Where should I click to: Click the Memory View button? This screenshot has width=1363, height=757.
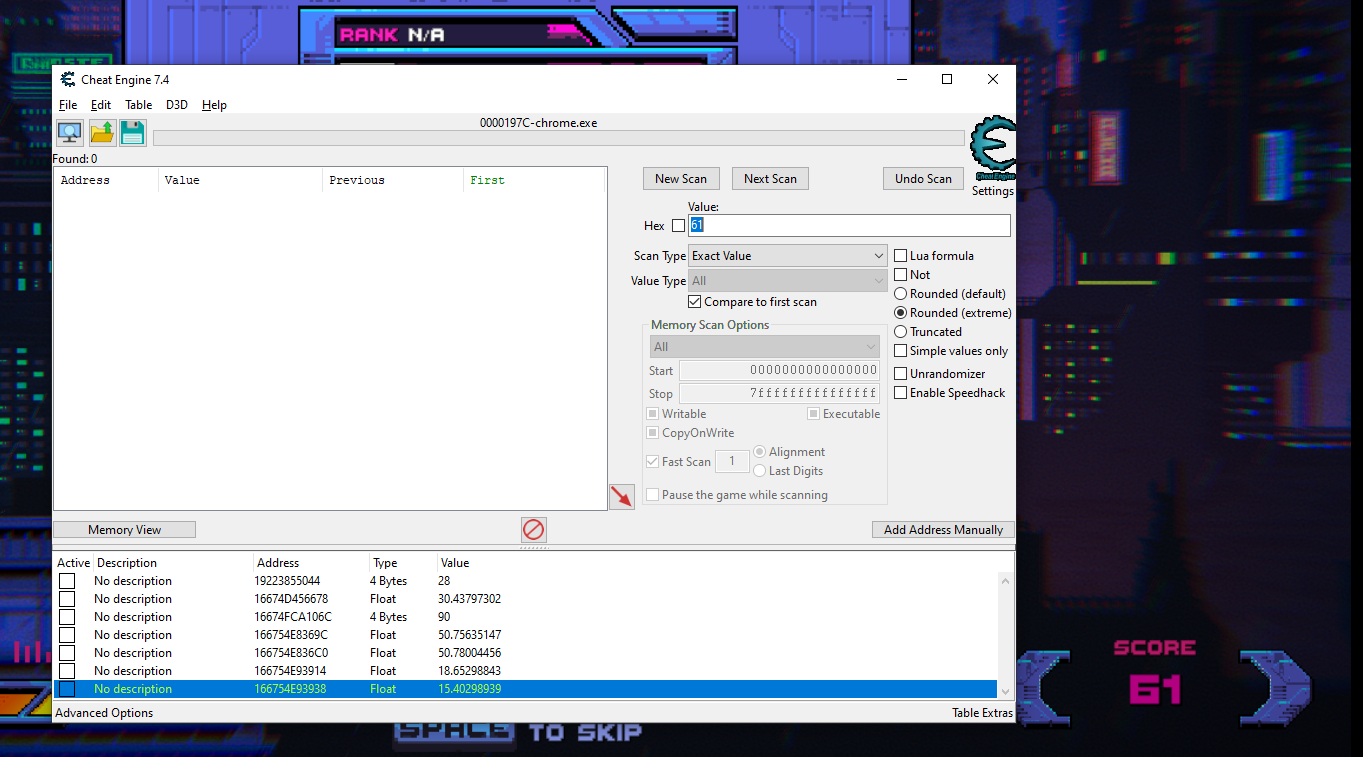(124, 530)
